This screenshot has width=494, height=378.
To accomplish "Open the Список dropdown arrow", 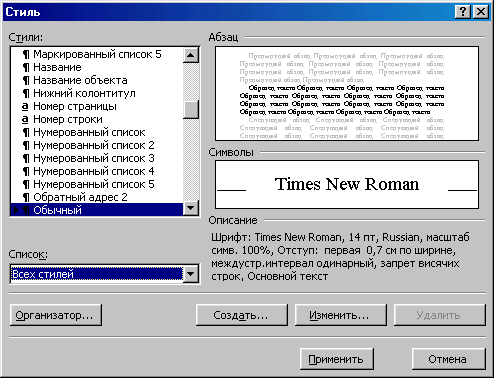I will (x=191, y=274).
